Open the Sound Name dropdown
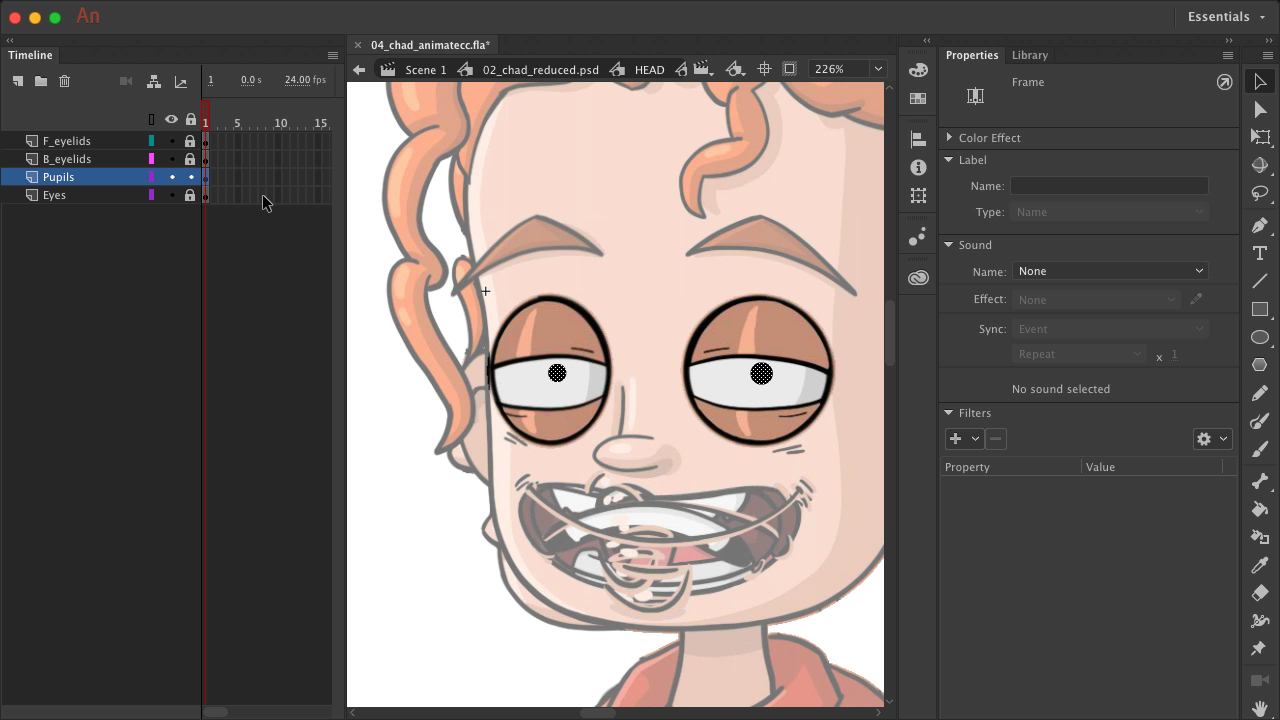 pos(1110,271)
